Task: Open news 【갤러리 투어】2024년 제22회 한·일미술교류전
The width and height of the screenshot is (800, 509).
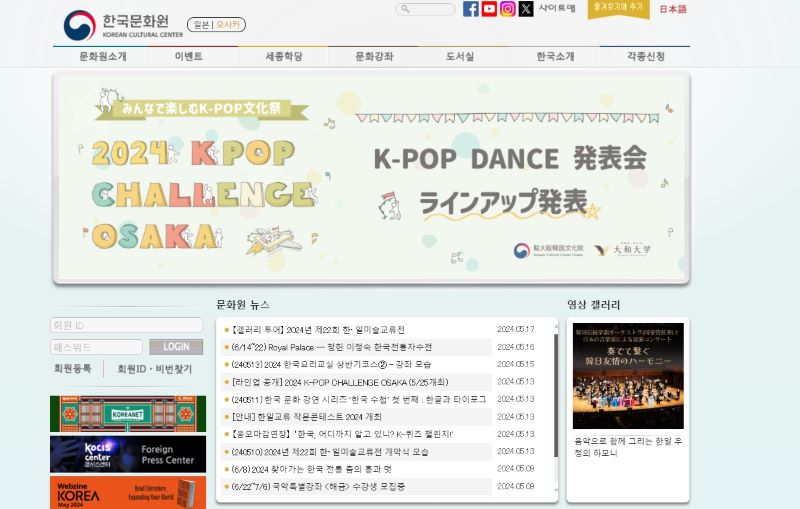Action: [x=318, y=329]
